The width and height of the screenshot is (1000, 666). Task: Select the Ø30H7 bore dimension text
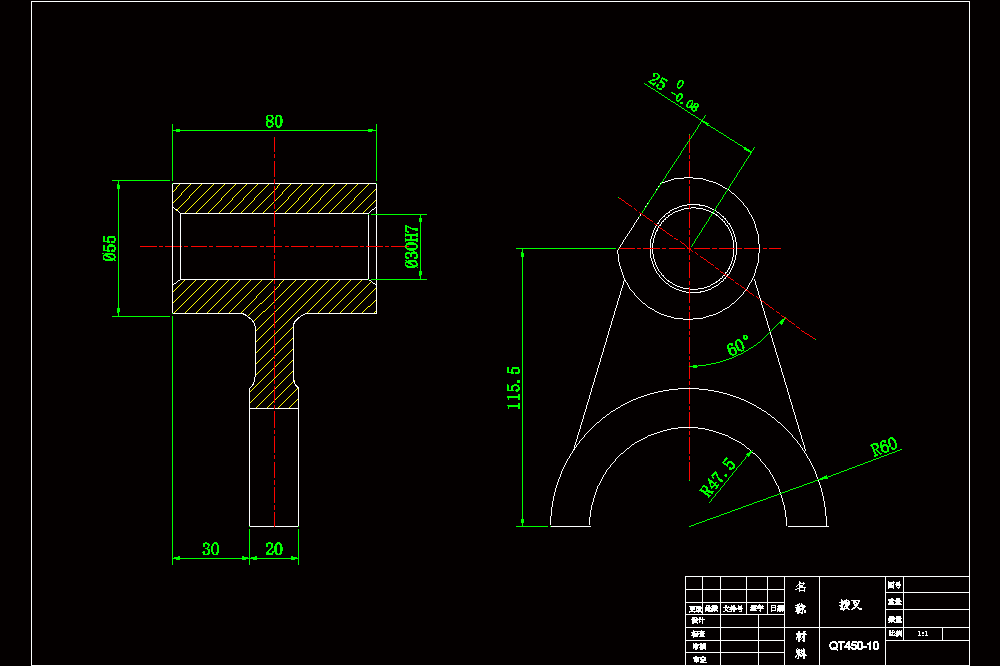click(412, 246)
